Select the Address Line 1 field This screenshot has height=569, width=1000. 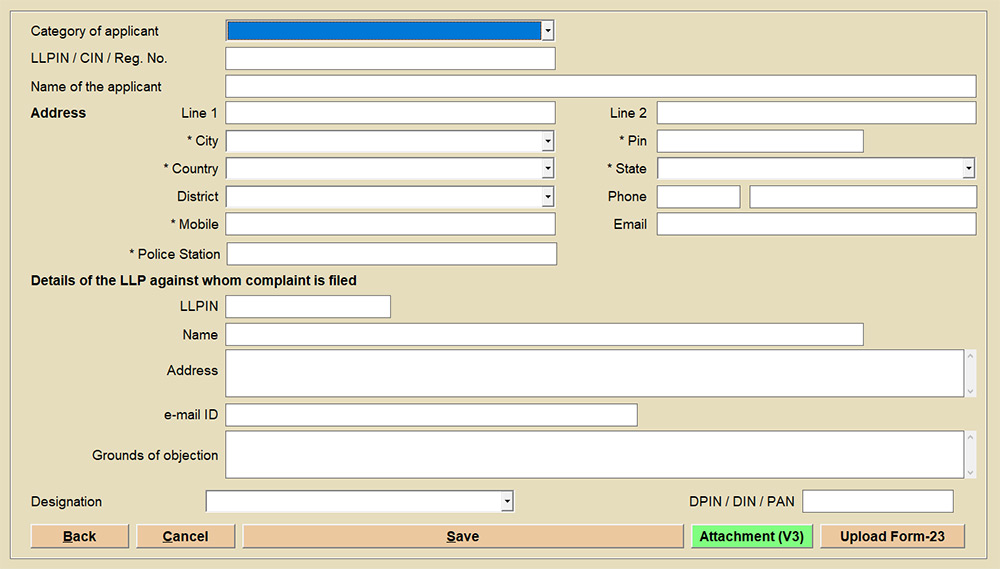pos(390,113)
